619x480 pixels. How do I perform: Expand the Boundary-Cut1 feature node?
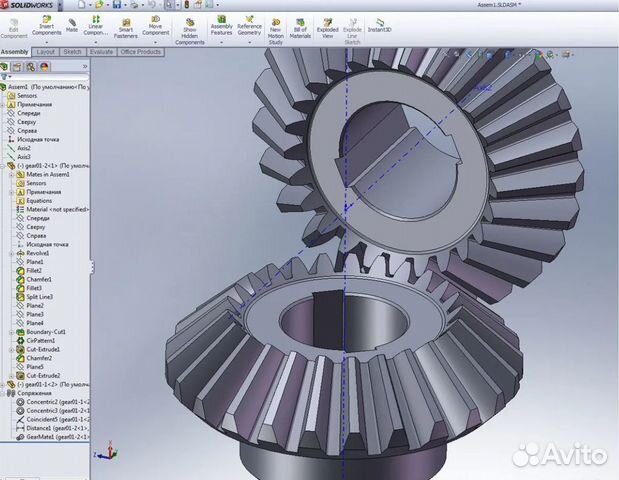click(x=11, y=331)
